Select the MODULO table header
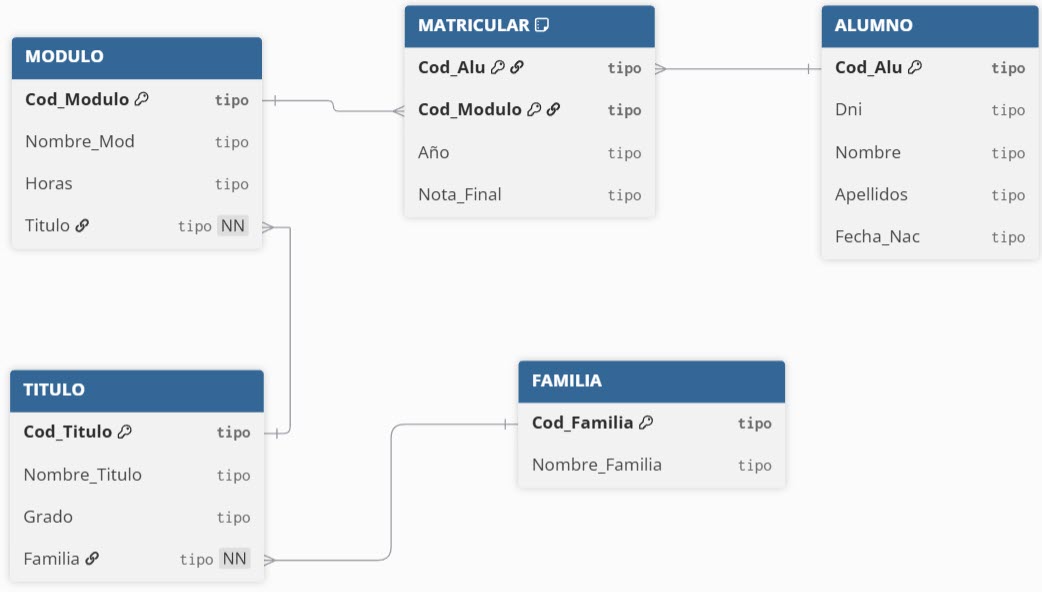Screen dimensions: 1042x592 point(137,57)
